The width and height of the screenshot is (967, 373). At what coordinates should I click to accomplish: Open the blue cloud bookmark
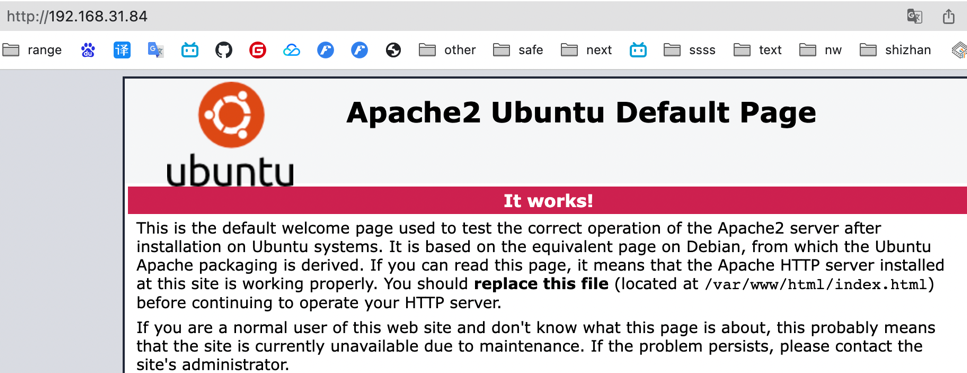point(292,50)
